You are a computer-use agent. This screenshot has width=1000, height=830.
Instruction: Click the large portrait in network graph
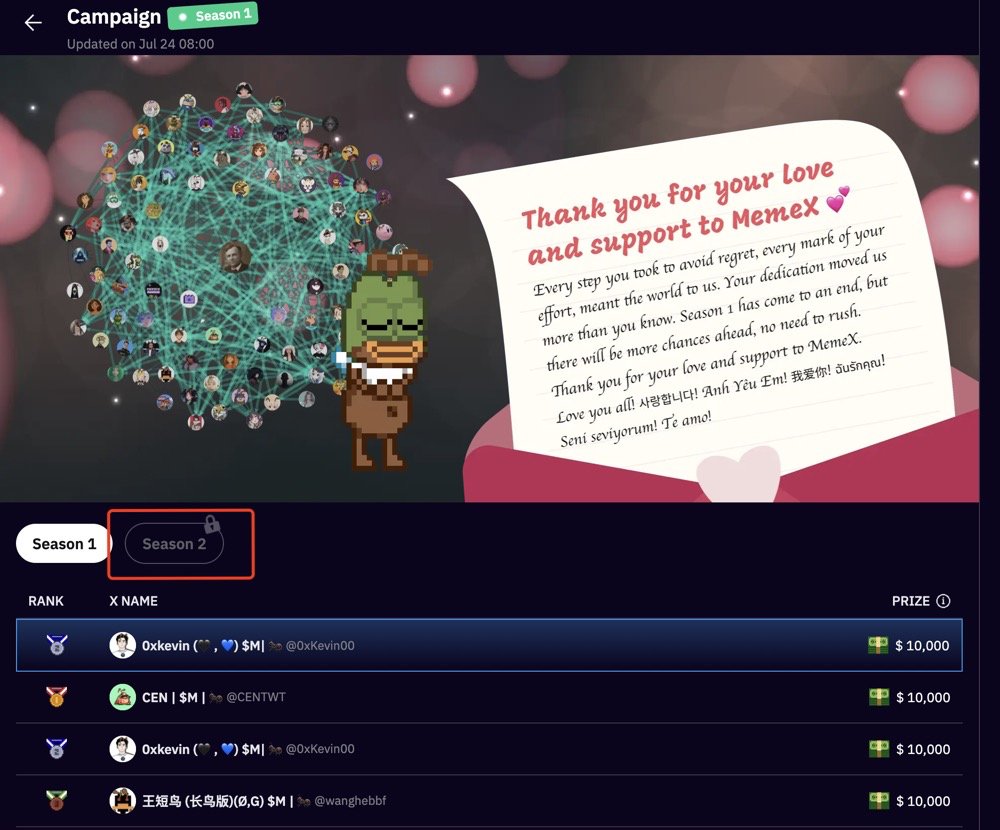pos(234,257)
